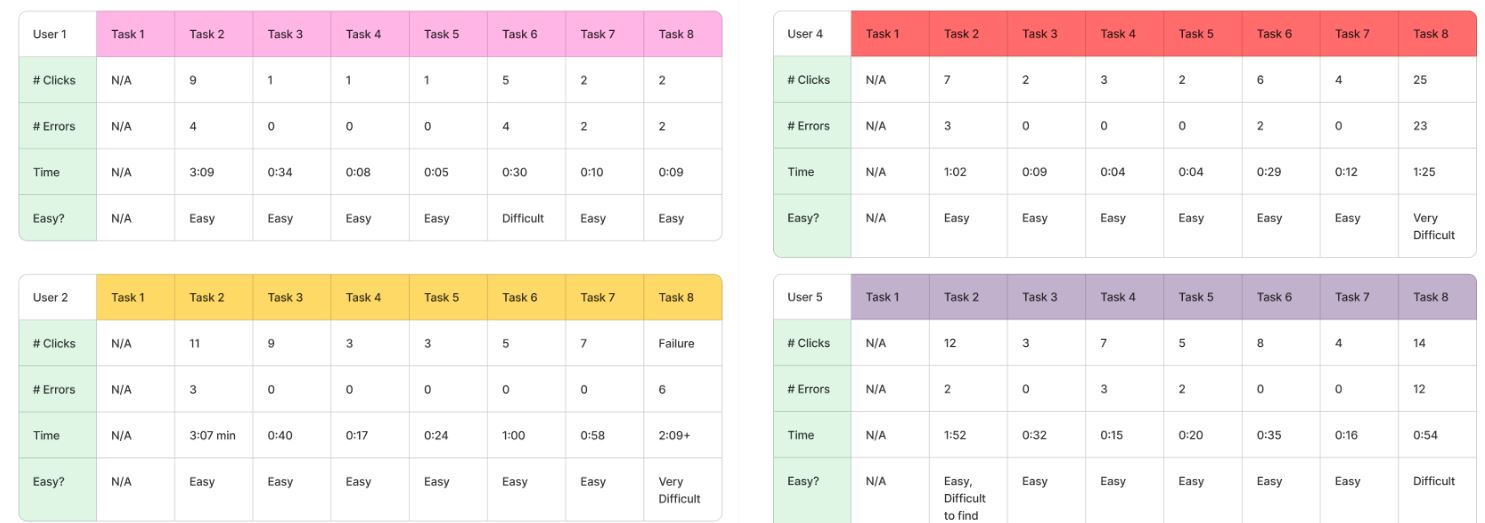
Task: Click the 'Failure' cell in User 2 table
Action: 676,343
